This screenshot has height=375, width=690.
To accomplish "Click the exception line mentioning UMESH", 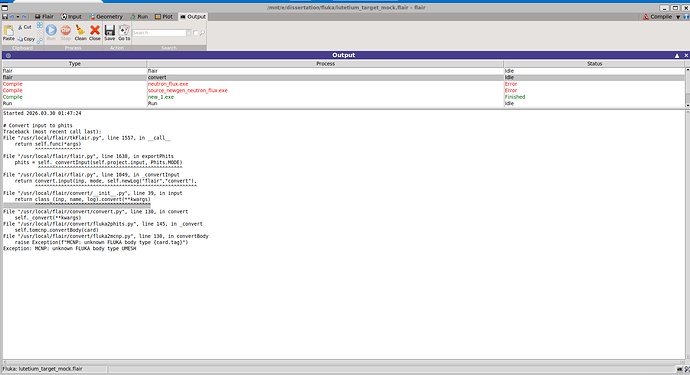I will [x=70, y=249].
